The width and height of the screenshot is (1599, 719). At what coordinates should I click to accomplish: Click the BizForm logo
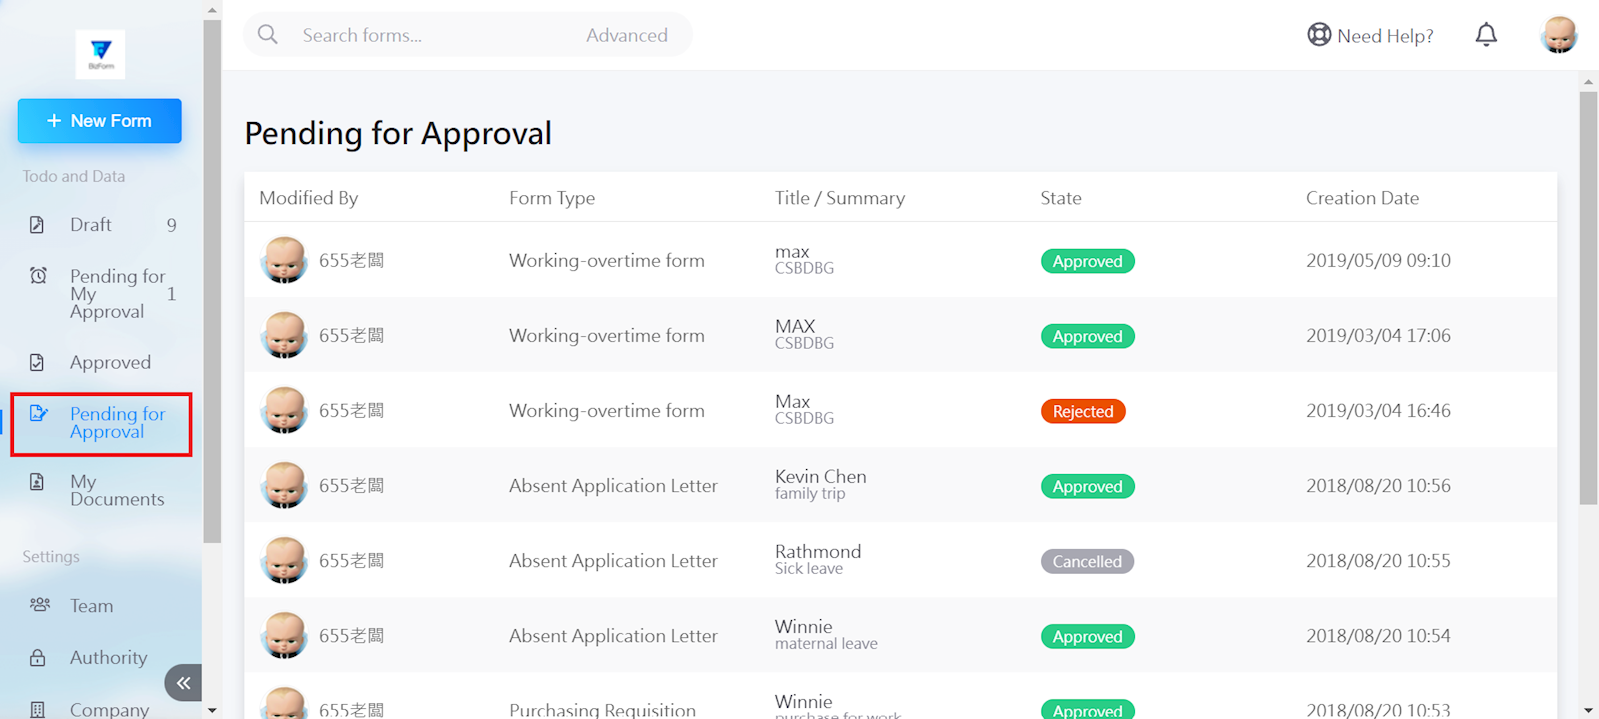tap(101, 54)
